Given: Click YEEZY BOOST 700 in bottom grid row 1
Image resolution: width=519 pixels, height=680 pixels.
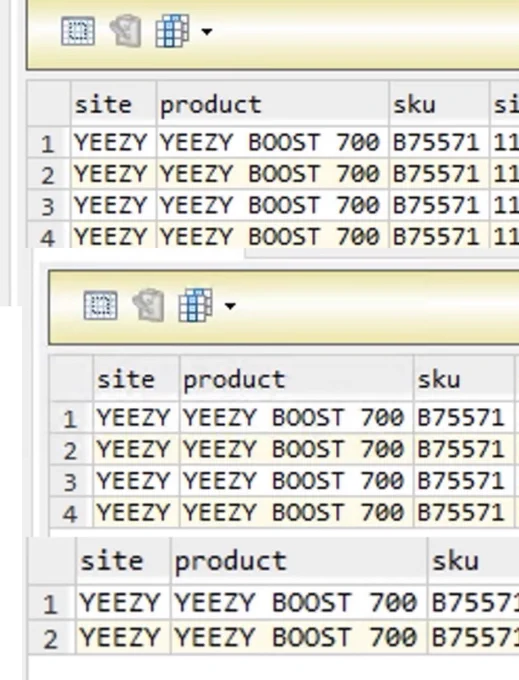Looking at the screenshot, I should (299, 602).
